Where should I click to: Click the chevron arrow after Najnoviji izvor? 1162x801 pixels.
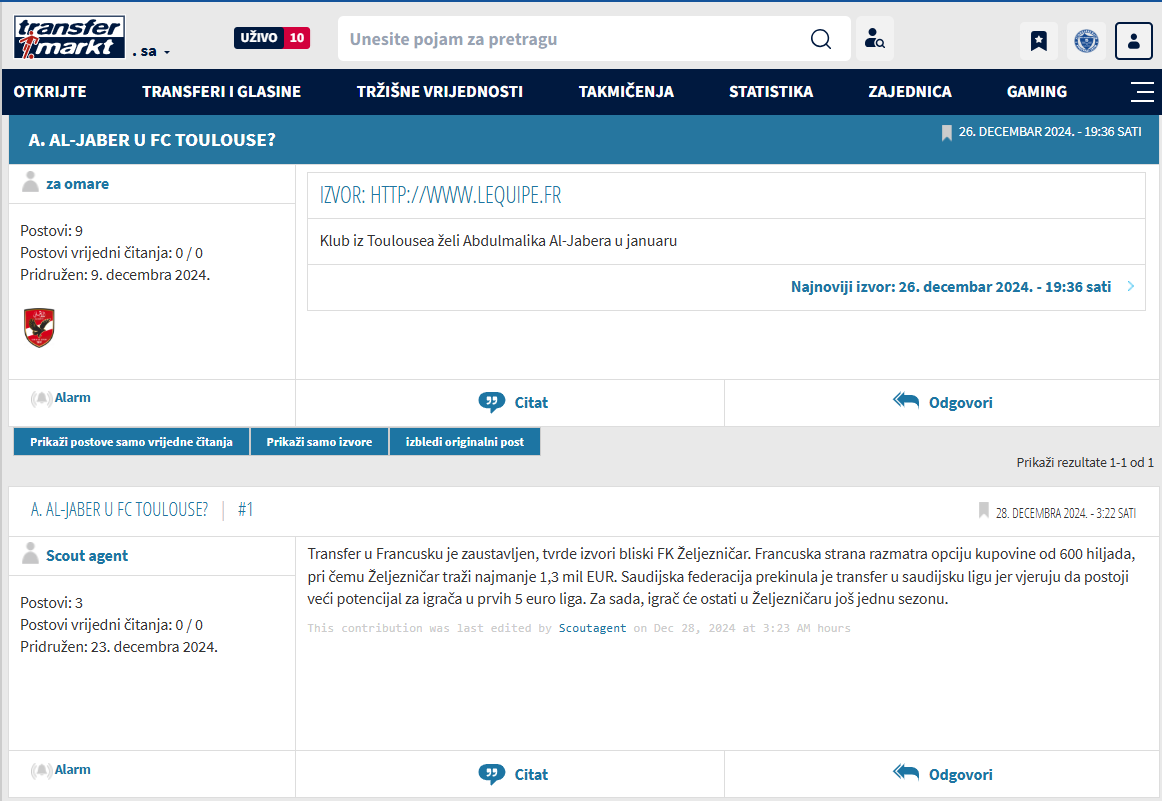click(1130, 286)
